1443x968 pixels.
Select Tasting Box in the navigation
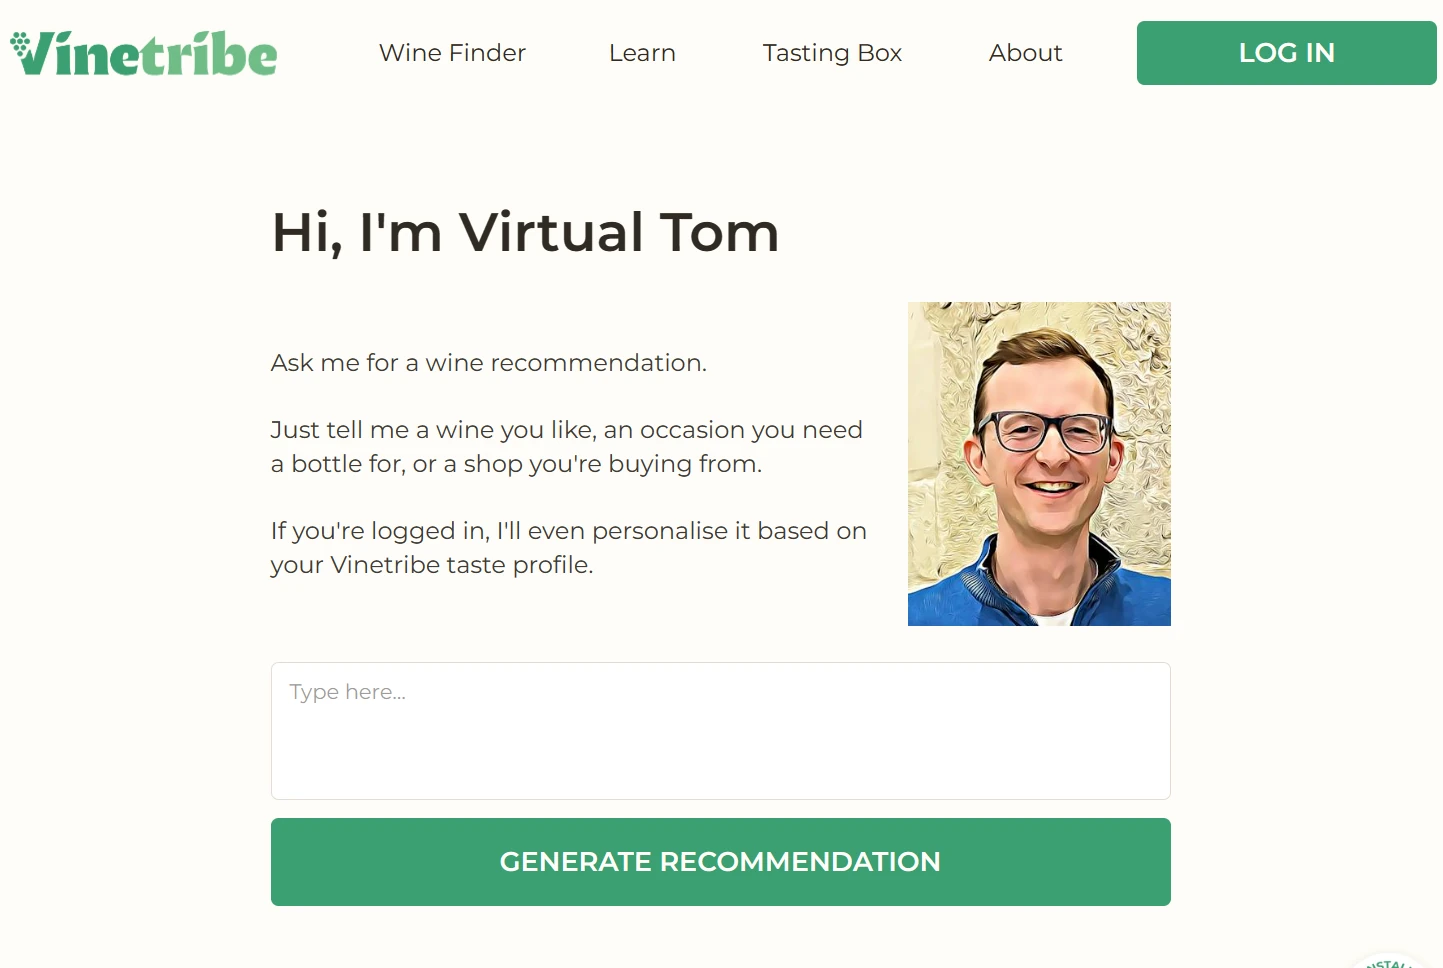pyautogui.click(x=832, y=53)
